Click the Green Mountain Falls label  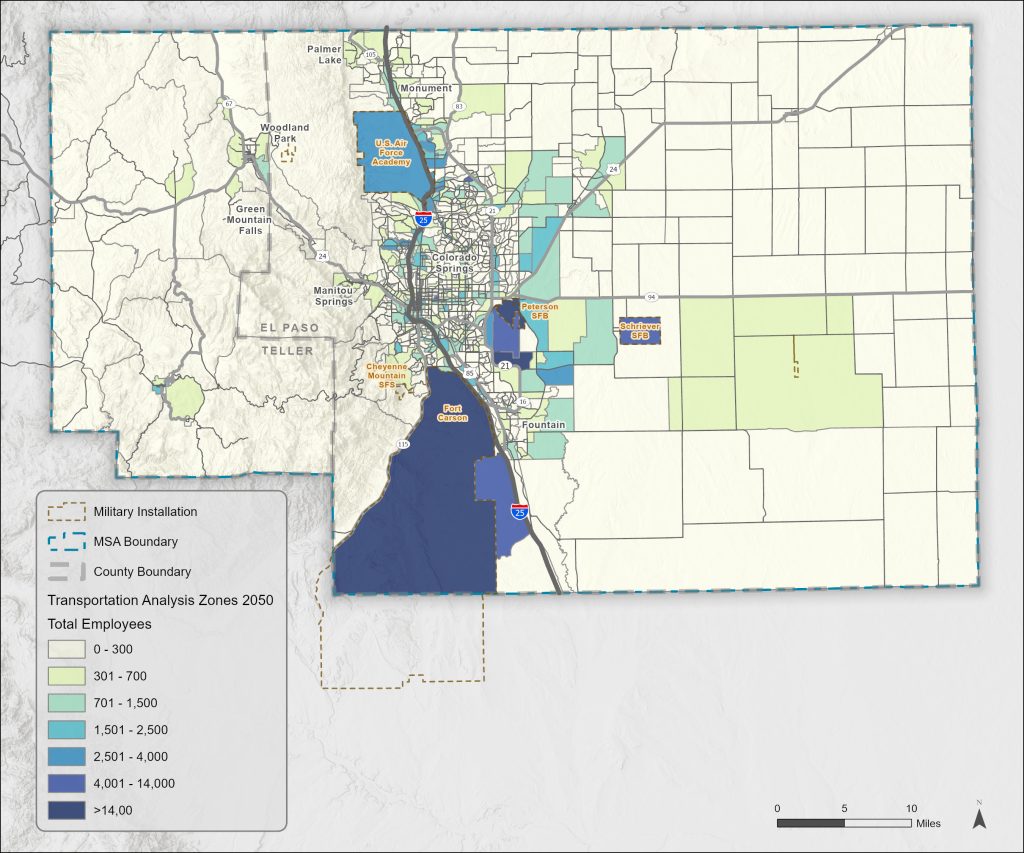(x=249, y=219)
